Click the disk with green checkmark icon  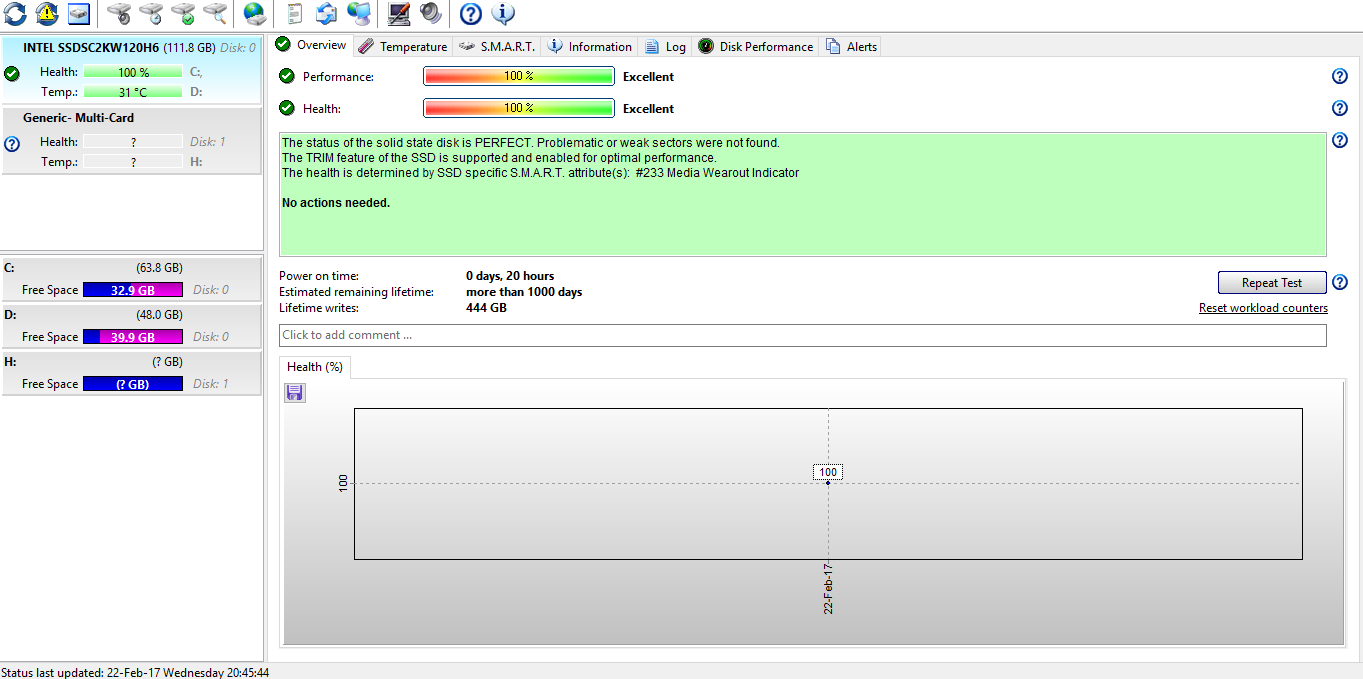pyautogui.click(x=183, y=14)
